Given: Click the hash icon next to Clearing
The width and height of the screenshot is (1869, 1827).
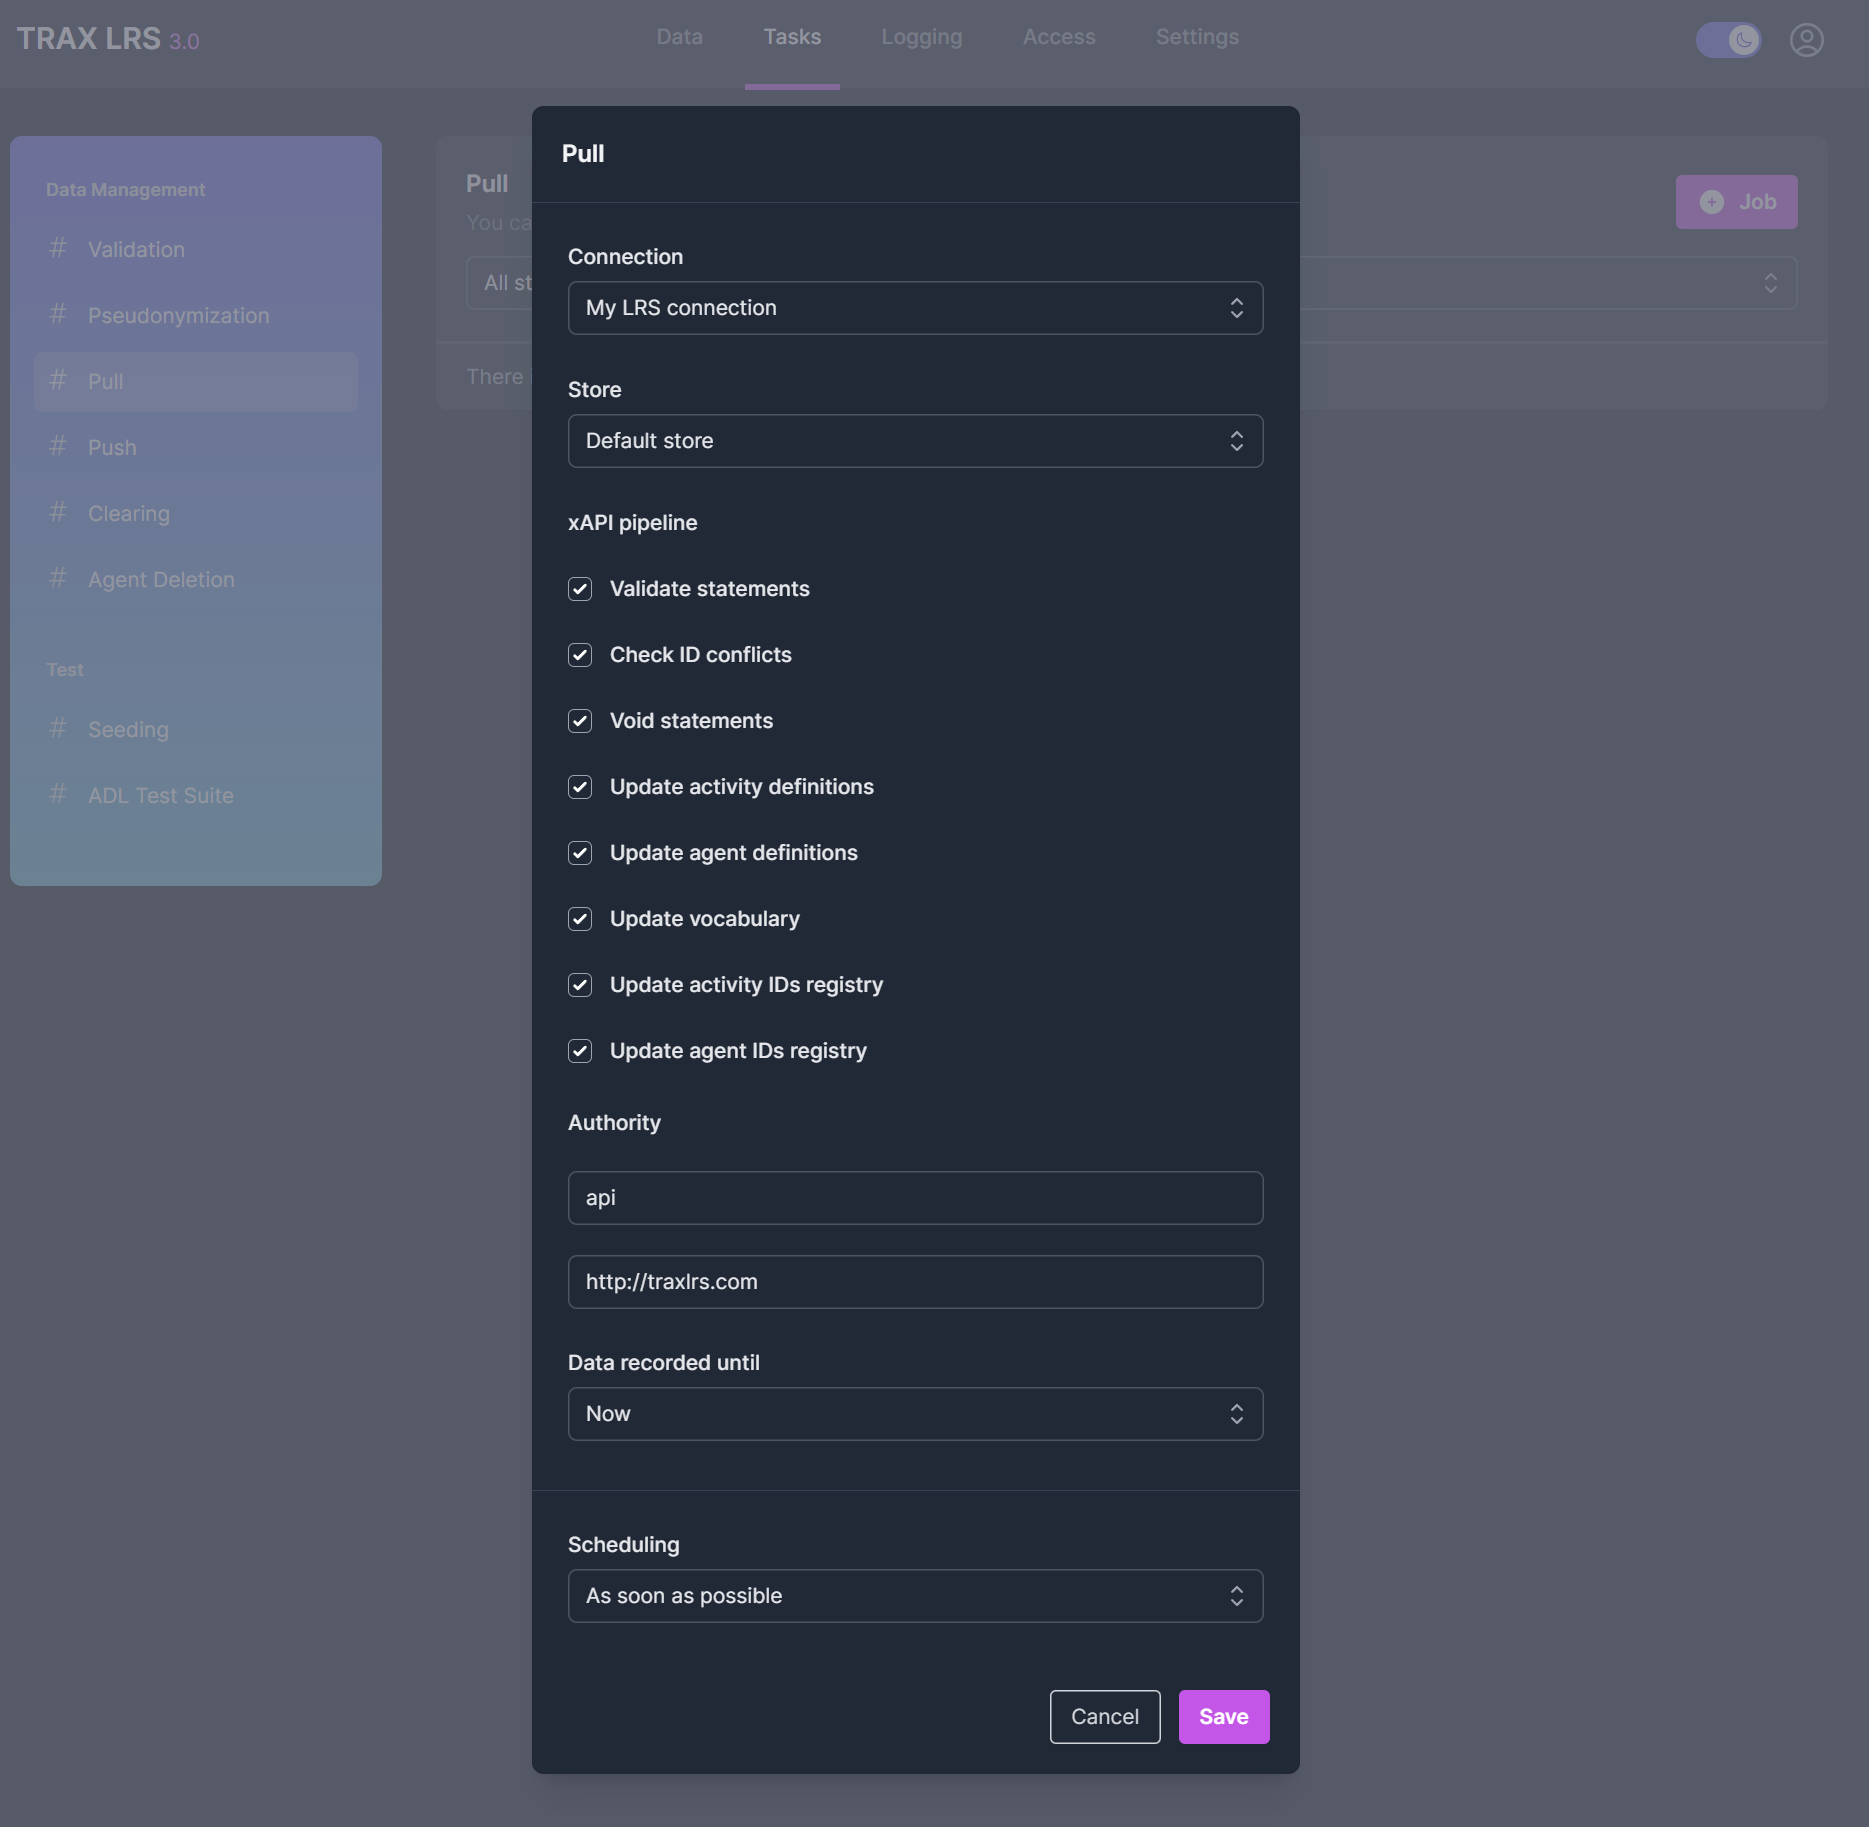Looking at the screenshot, I should (x=58, y=512).
